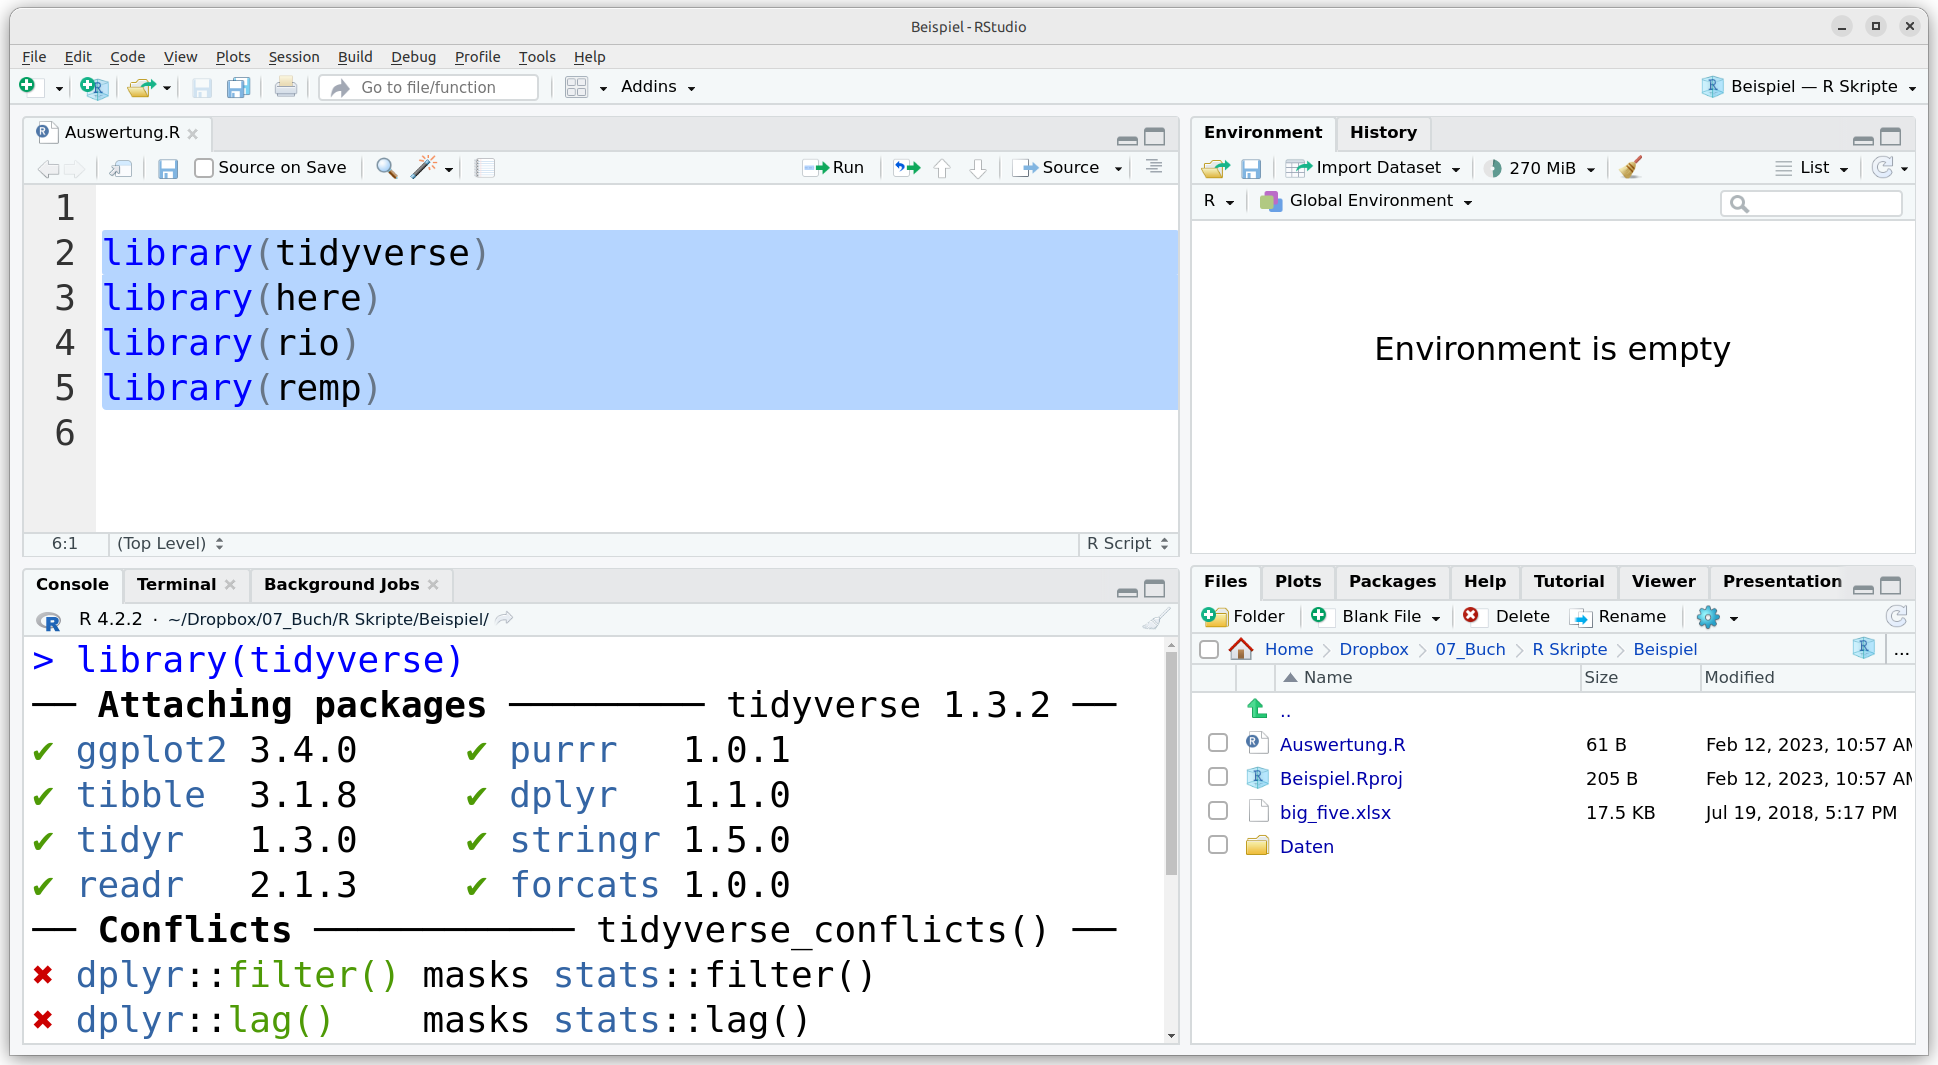1938x1065 pixels.
Task: Close the Auswertung.R editor tab
Action: tap(193, 134)
